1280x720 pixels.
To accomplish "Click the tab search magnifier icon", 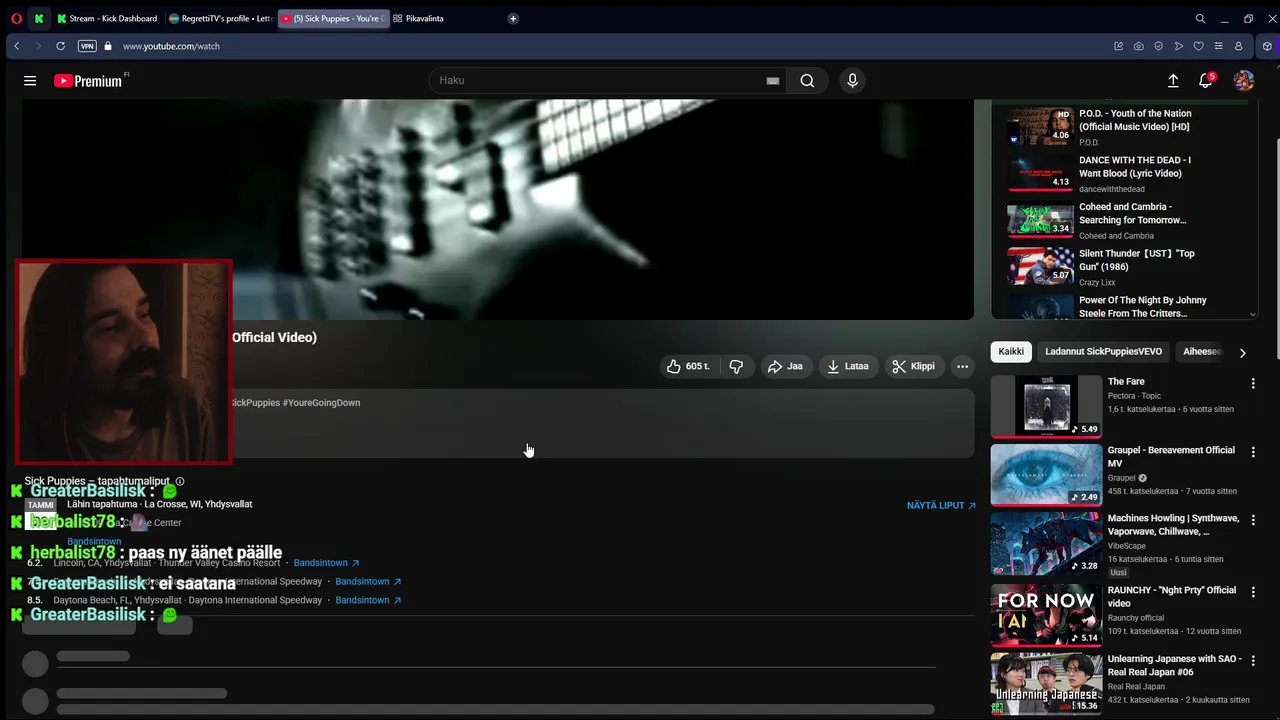I will coord(1200,18).
